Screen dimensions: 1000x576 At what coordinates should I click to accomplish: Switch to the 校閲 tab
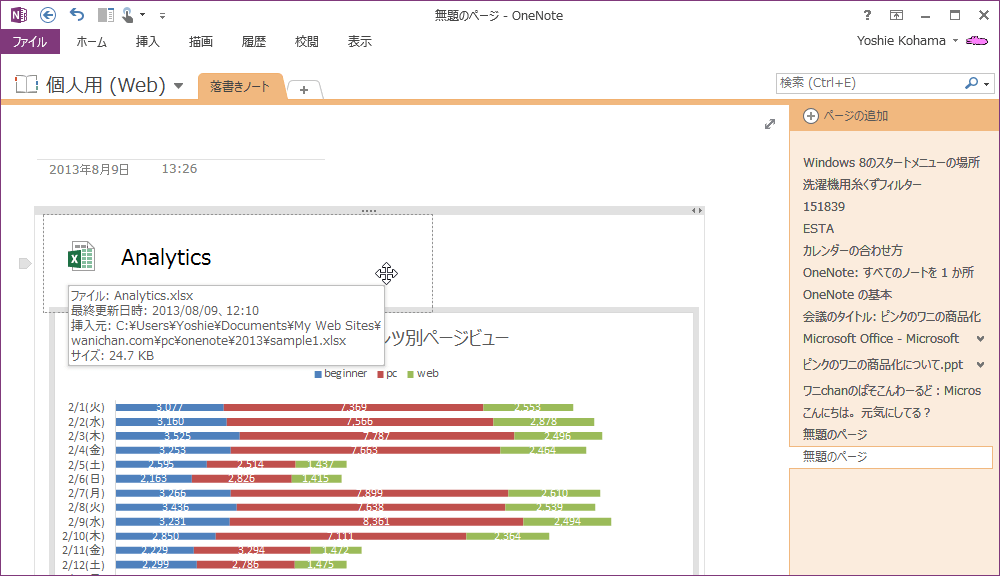pos(306,41)
